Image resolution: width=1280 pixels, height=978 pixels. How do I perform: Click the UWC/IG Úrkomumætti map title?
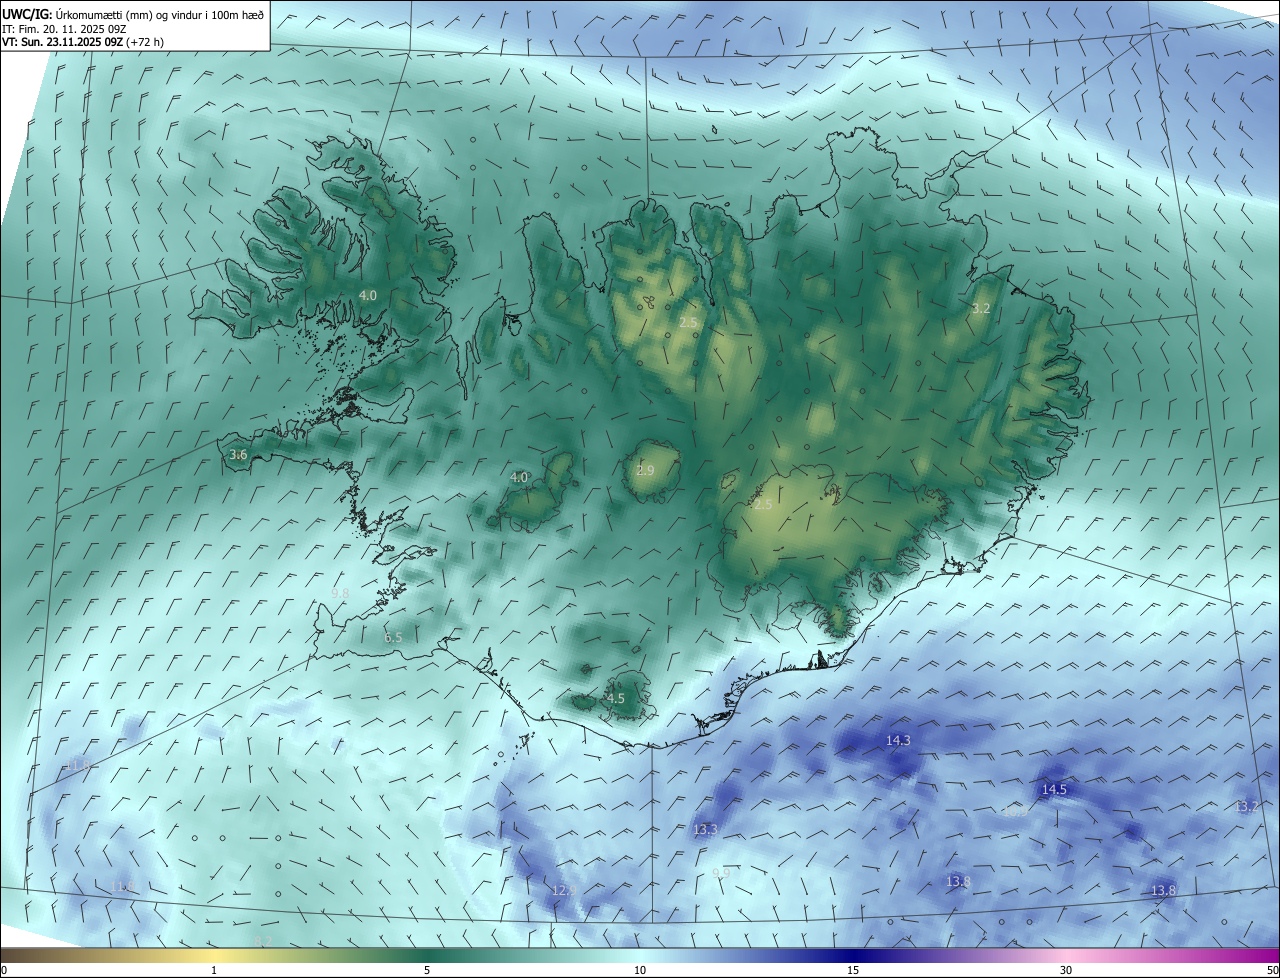coord(133,14)
